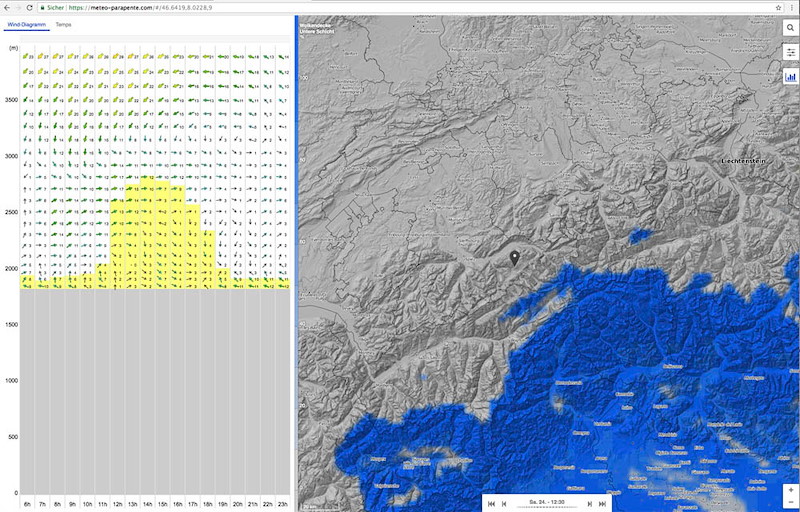Select the 19h column label
The height and width of the screenshot is (512, 800).
(x=222, y=504)
